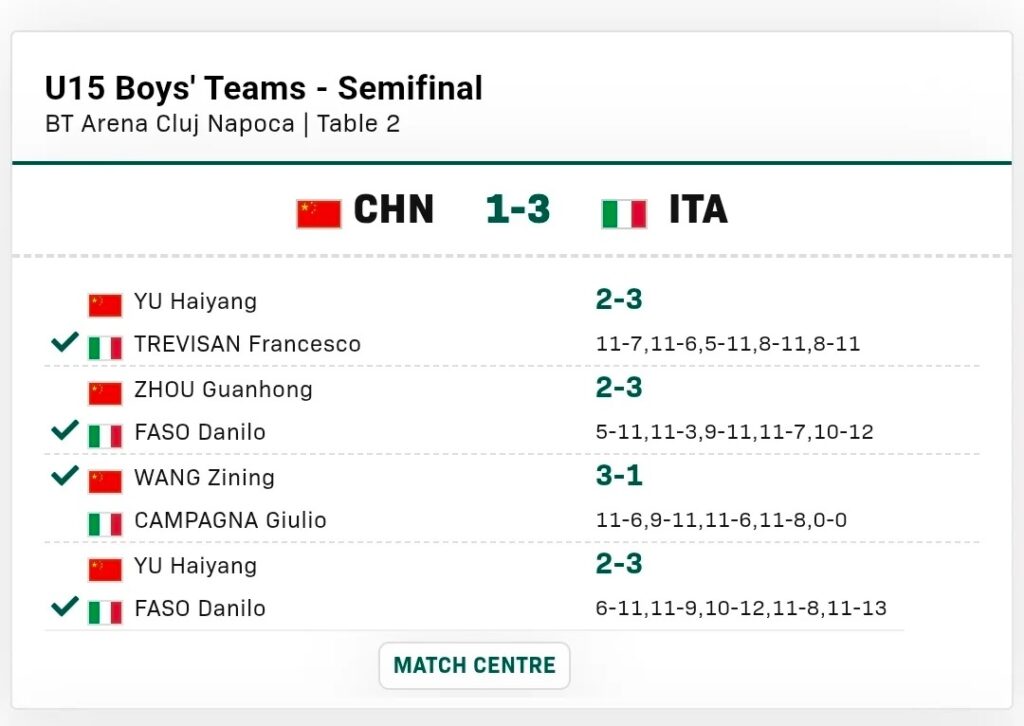This screenshot has width=1024, height=726.
Task: Click the flag beside ZHOU Guanhong
Action: point(105,392)
